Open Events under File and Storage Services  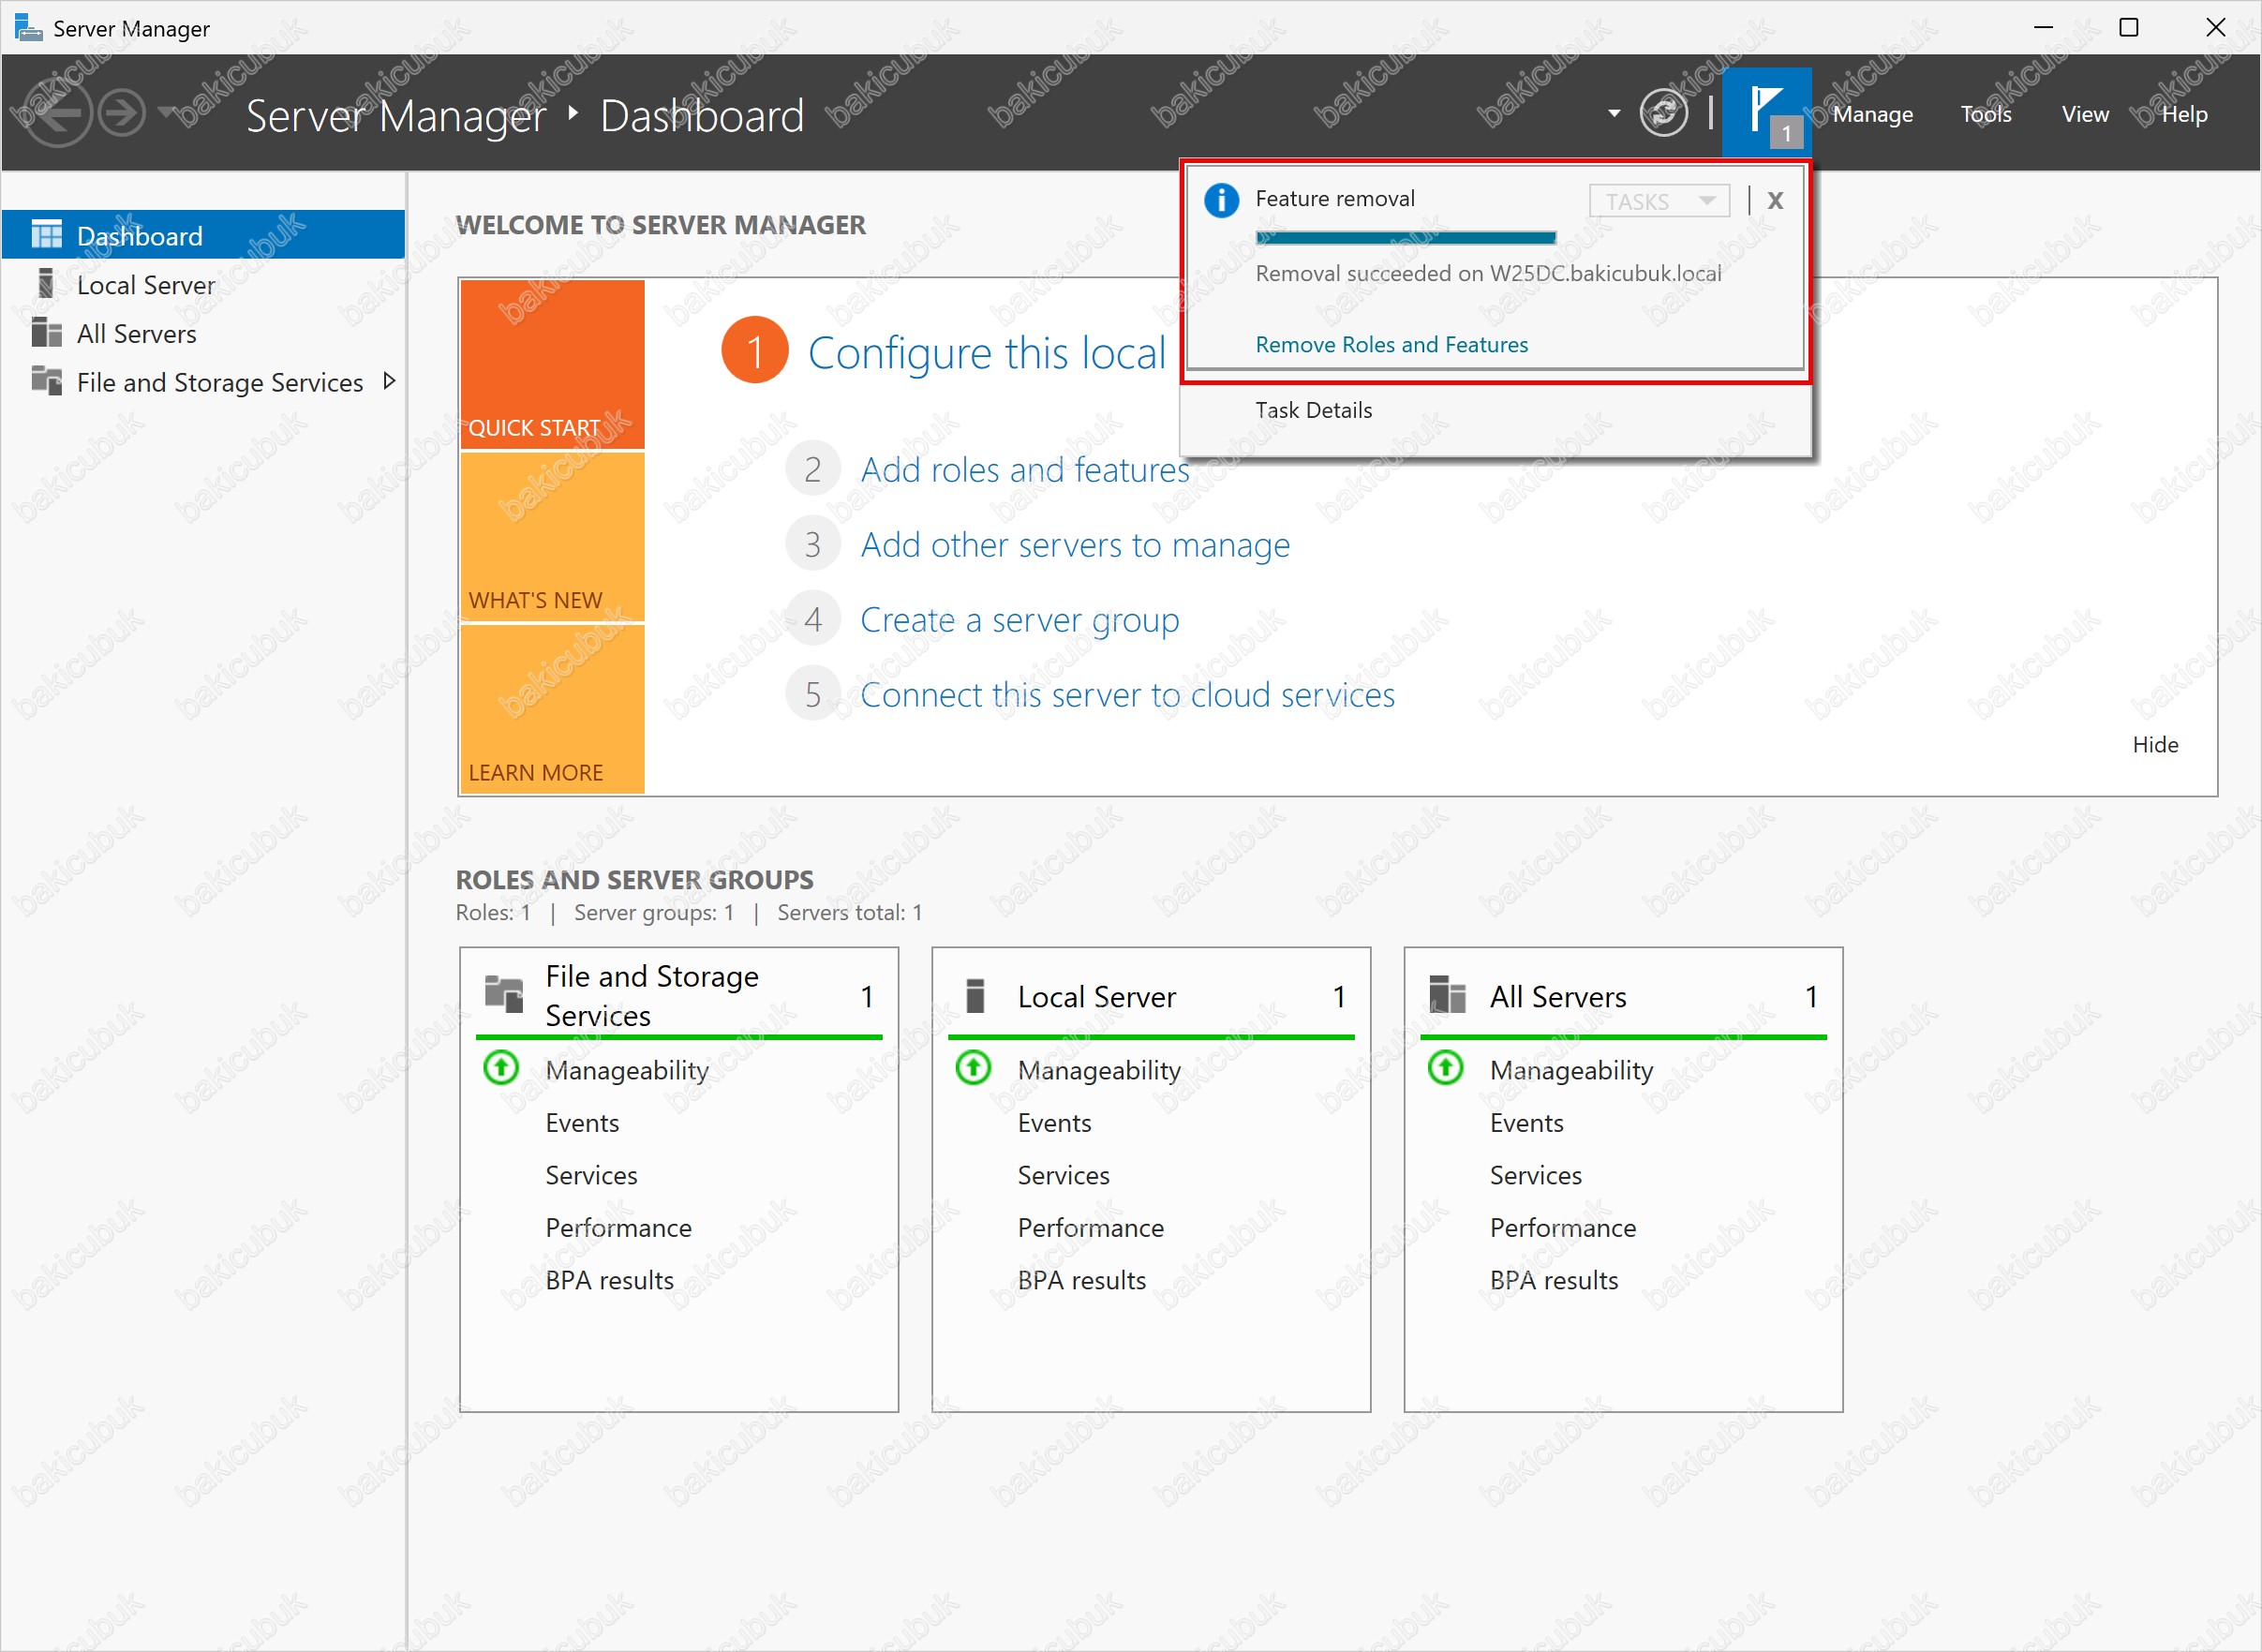(582, 1122)
